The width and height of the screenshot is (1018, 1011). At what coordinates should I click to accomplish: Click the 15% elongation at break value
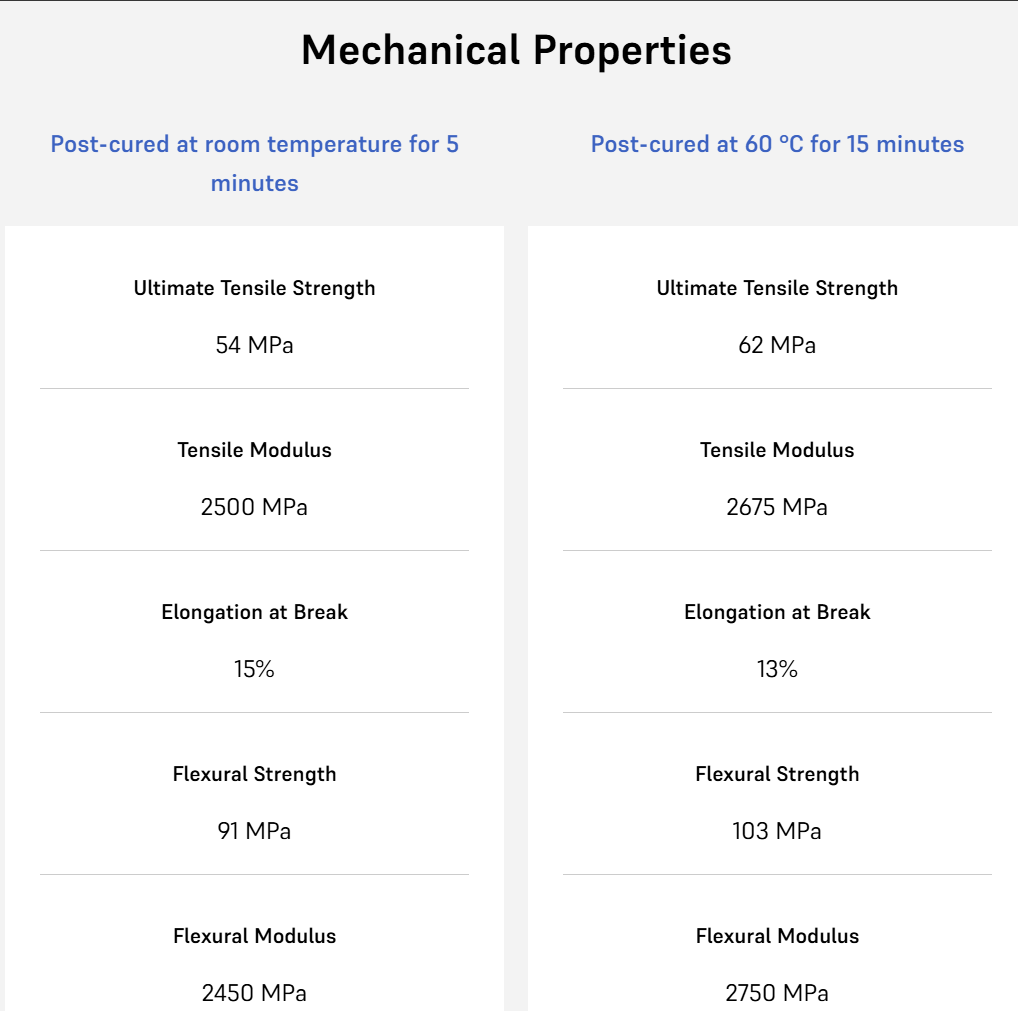point(254,669)
